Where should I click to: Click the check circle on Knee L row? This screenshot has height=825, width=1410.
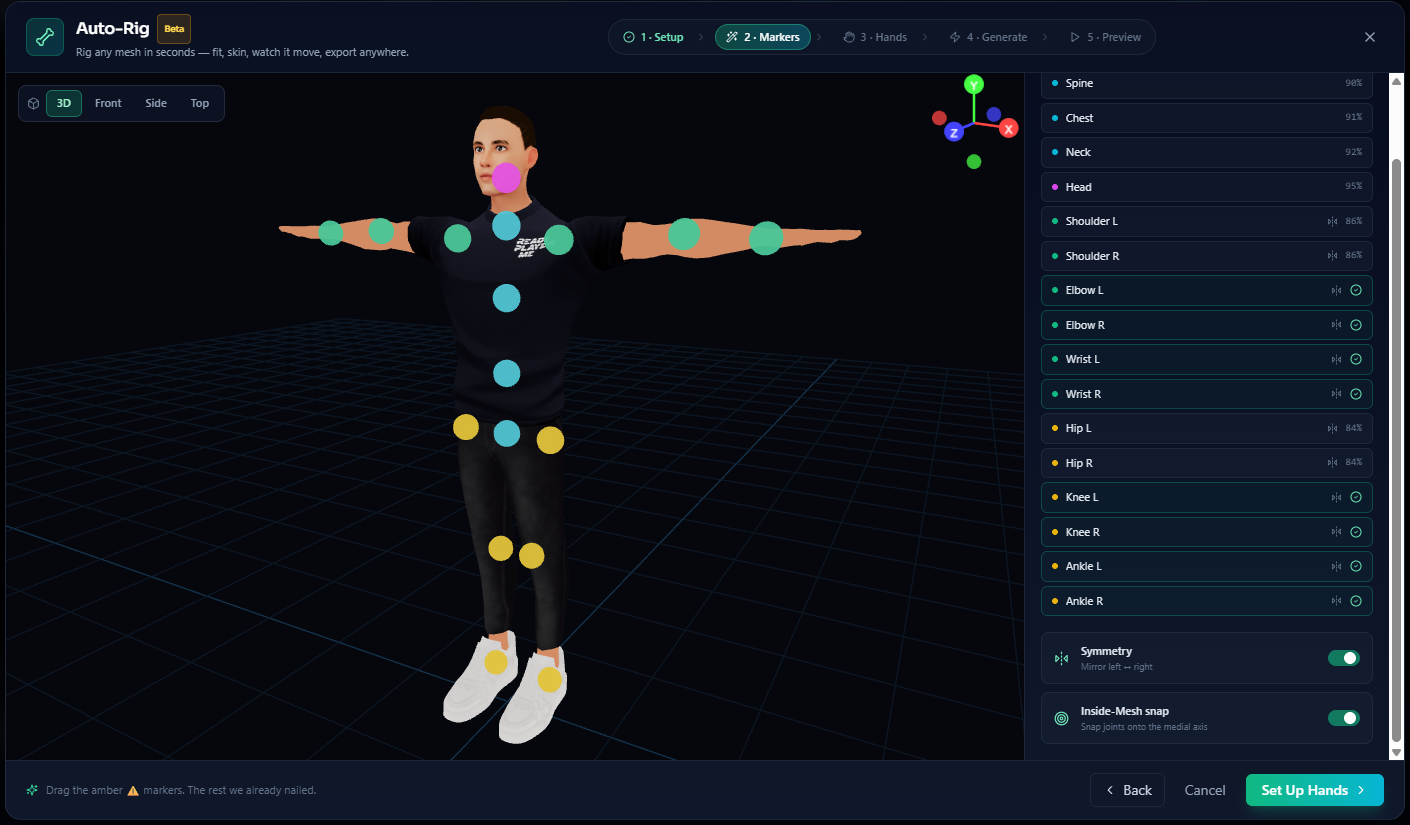[1356, 497]
